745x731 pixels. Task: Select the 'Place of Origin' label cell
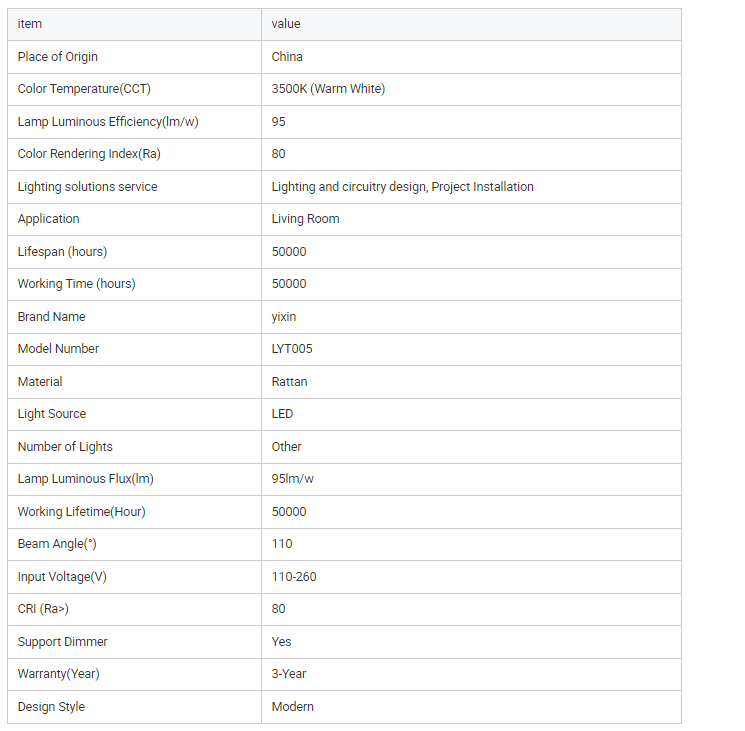(58, 57)
